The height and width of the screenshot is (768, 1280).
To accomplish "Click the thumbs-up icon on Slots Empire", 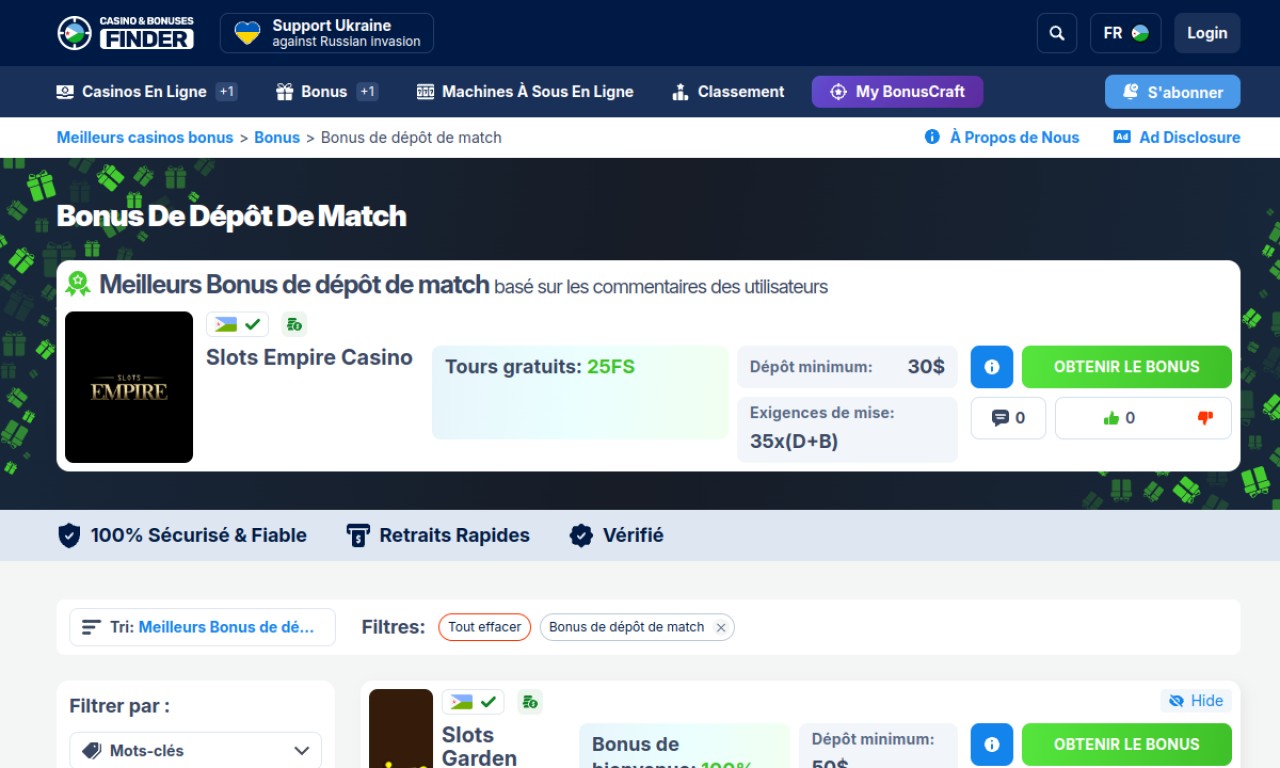I will pos(1111,418).
